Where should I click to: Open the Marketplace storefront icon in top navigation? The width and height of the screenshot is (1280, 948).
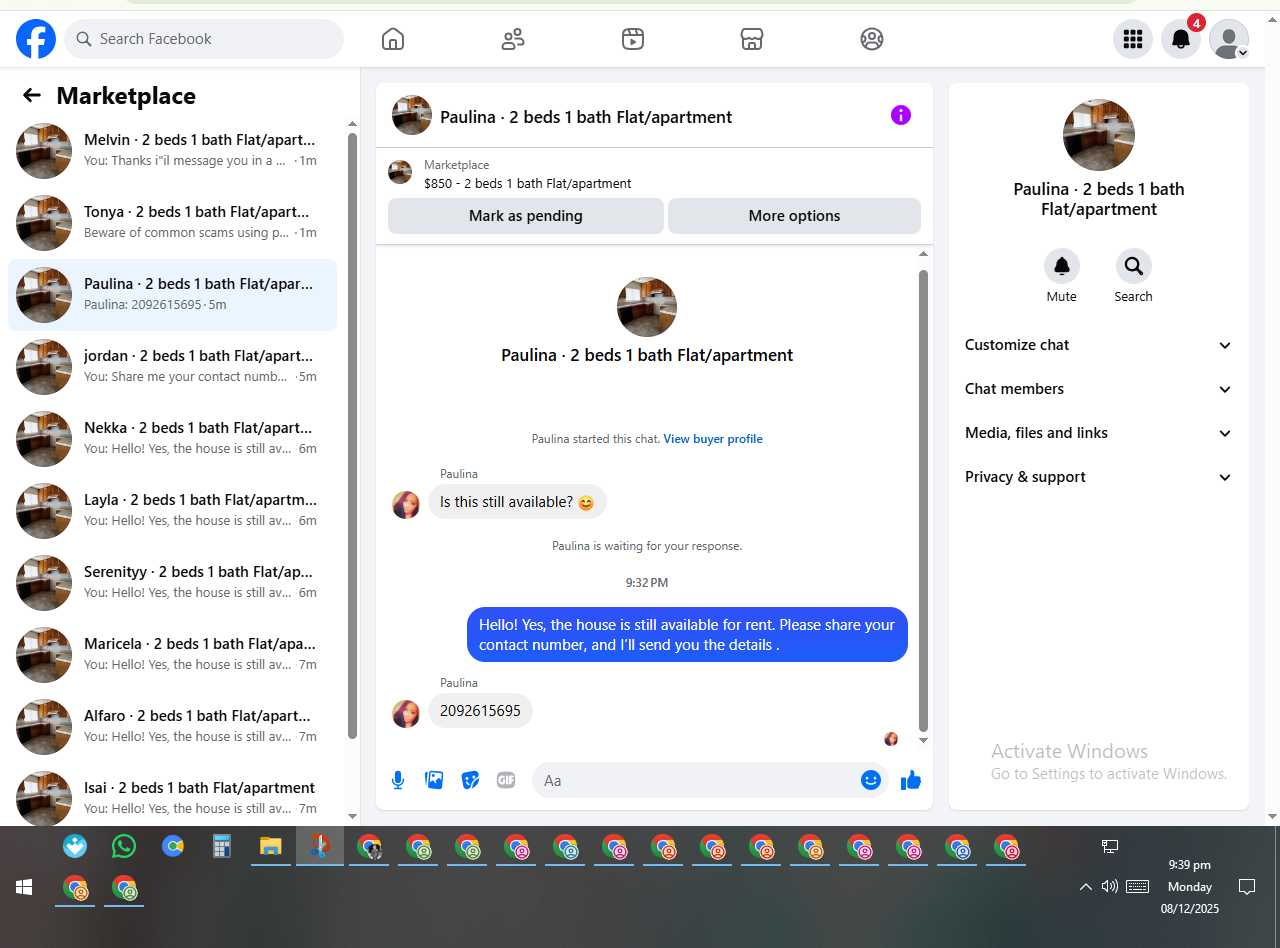[752, 39]
